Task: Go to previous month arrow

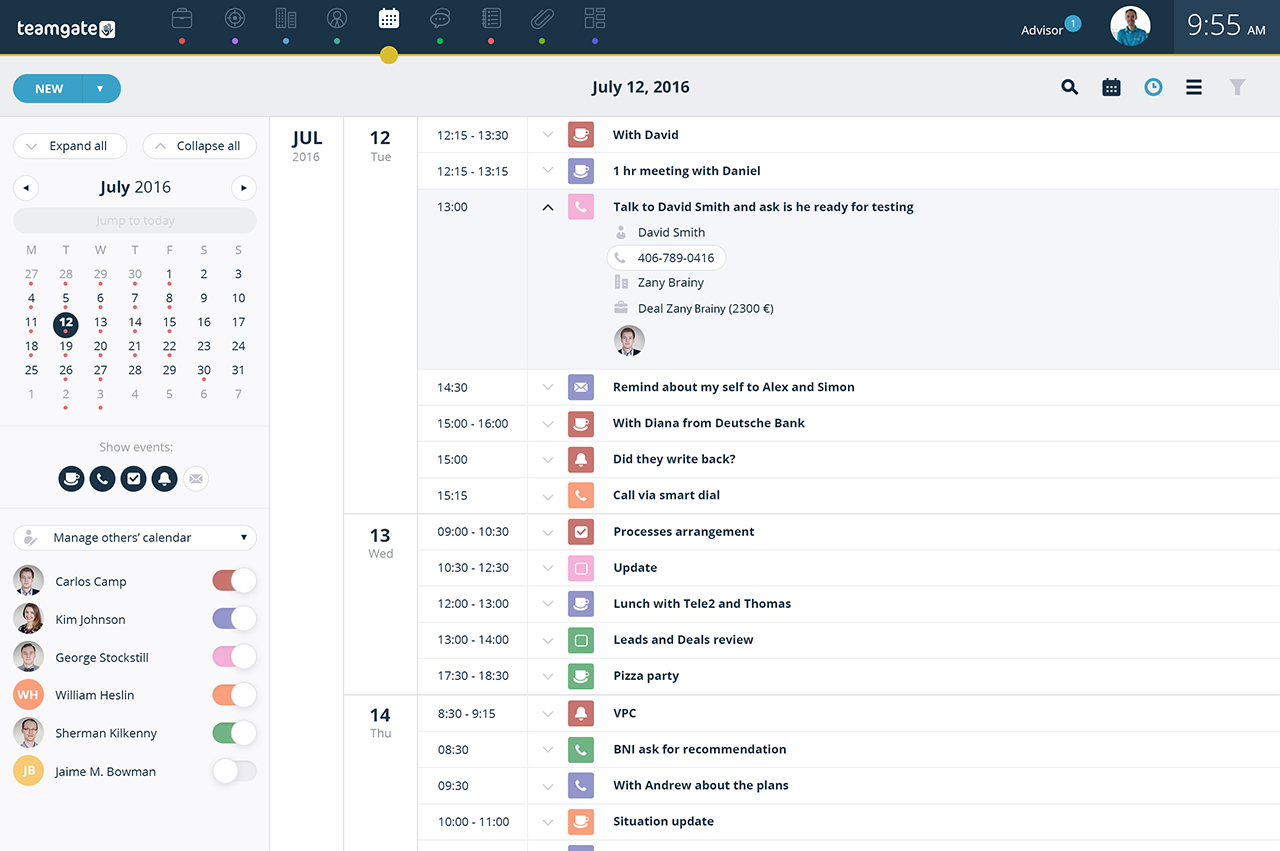Action: [x=25, y=187]
